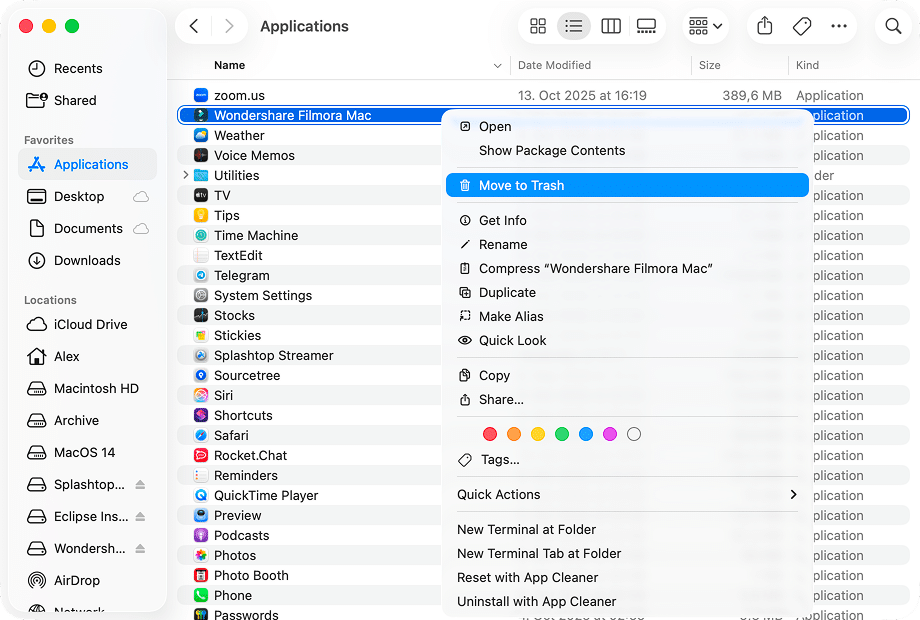Image resolution: width=920 pixels, height=620 pixels.
Task: Click the Telegram app icon
Action: pos(203,275)
